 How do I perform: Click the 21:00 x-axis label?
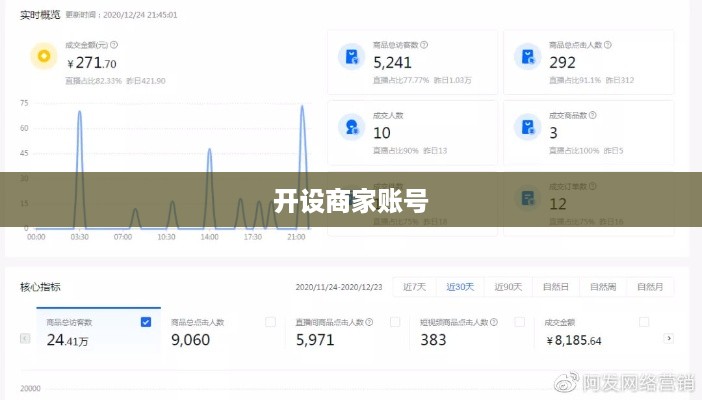[x=296, y=237]
